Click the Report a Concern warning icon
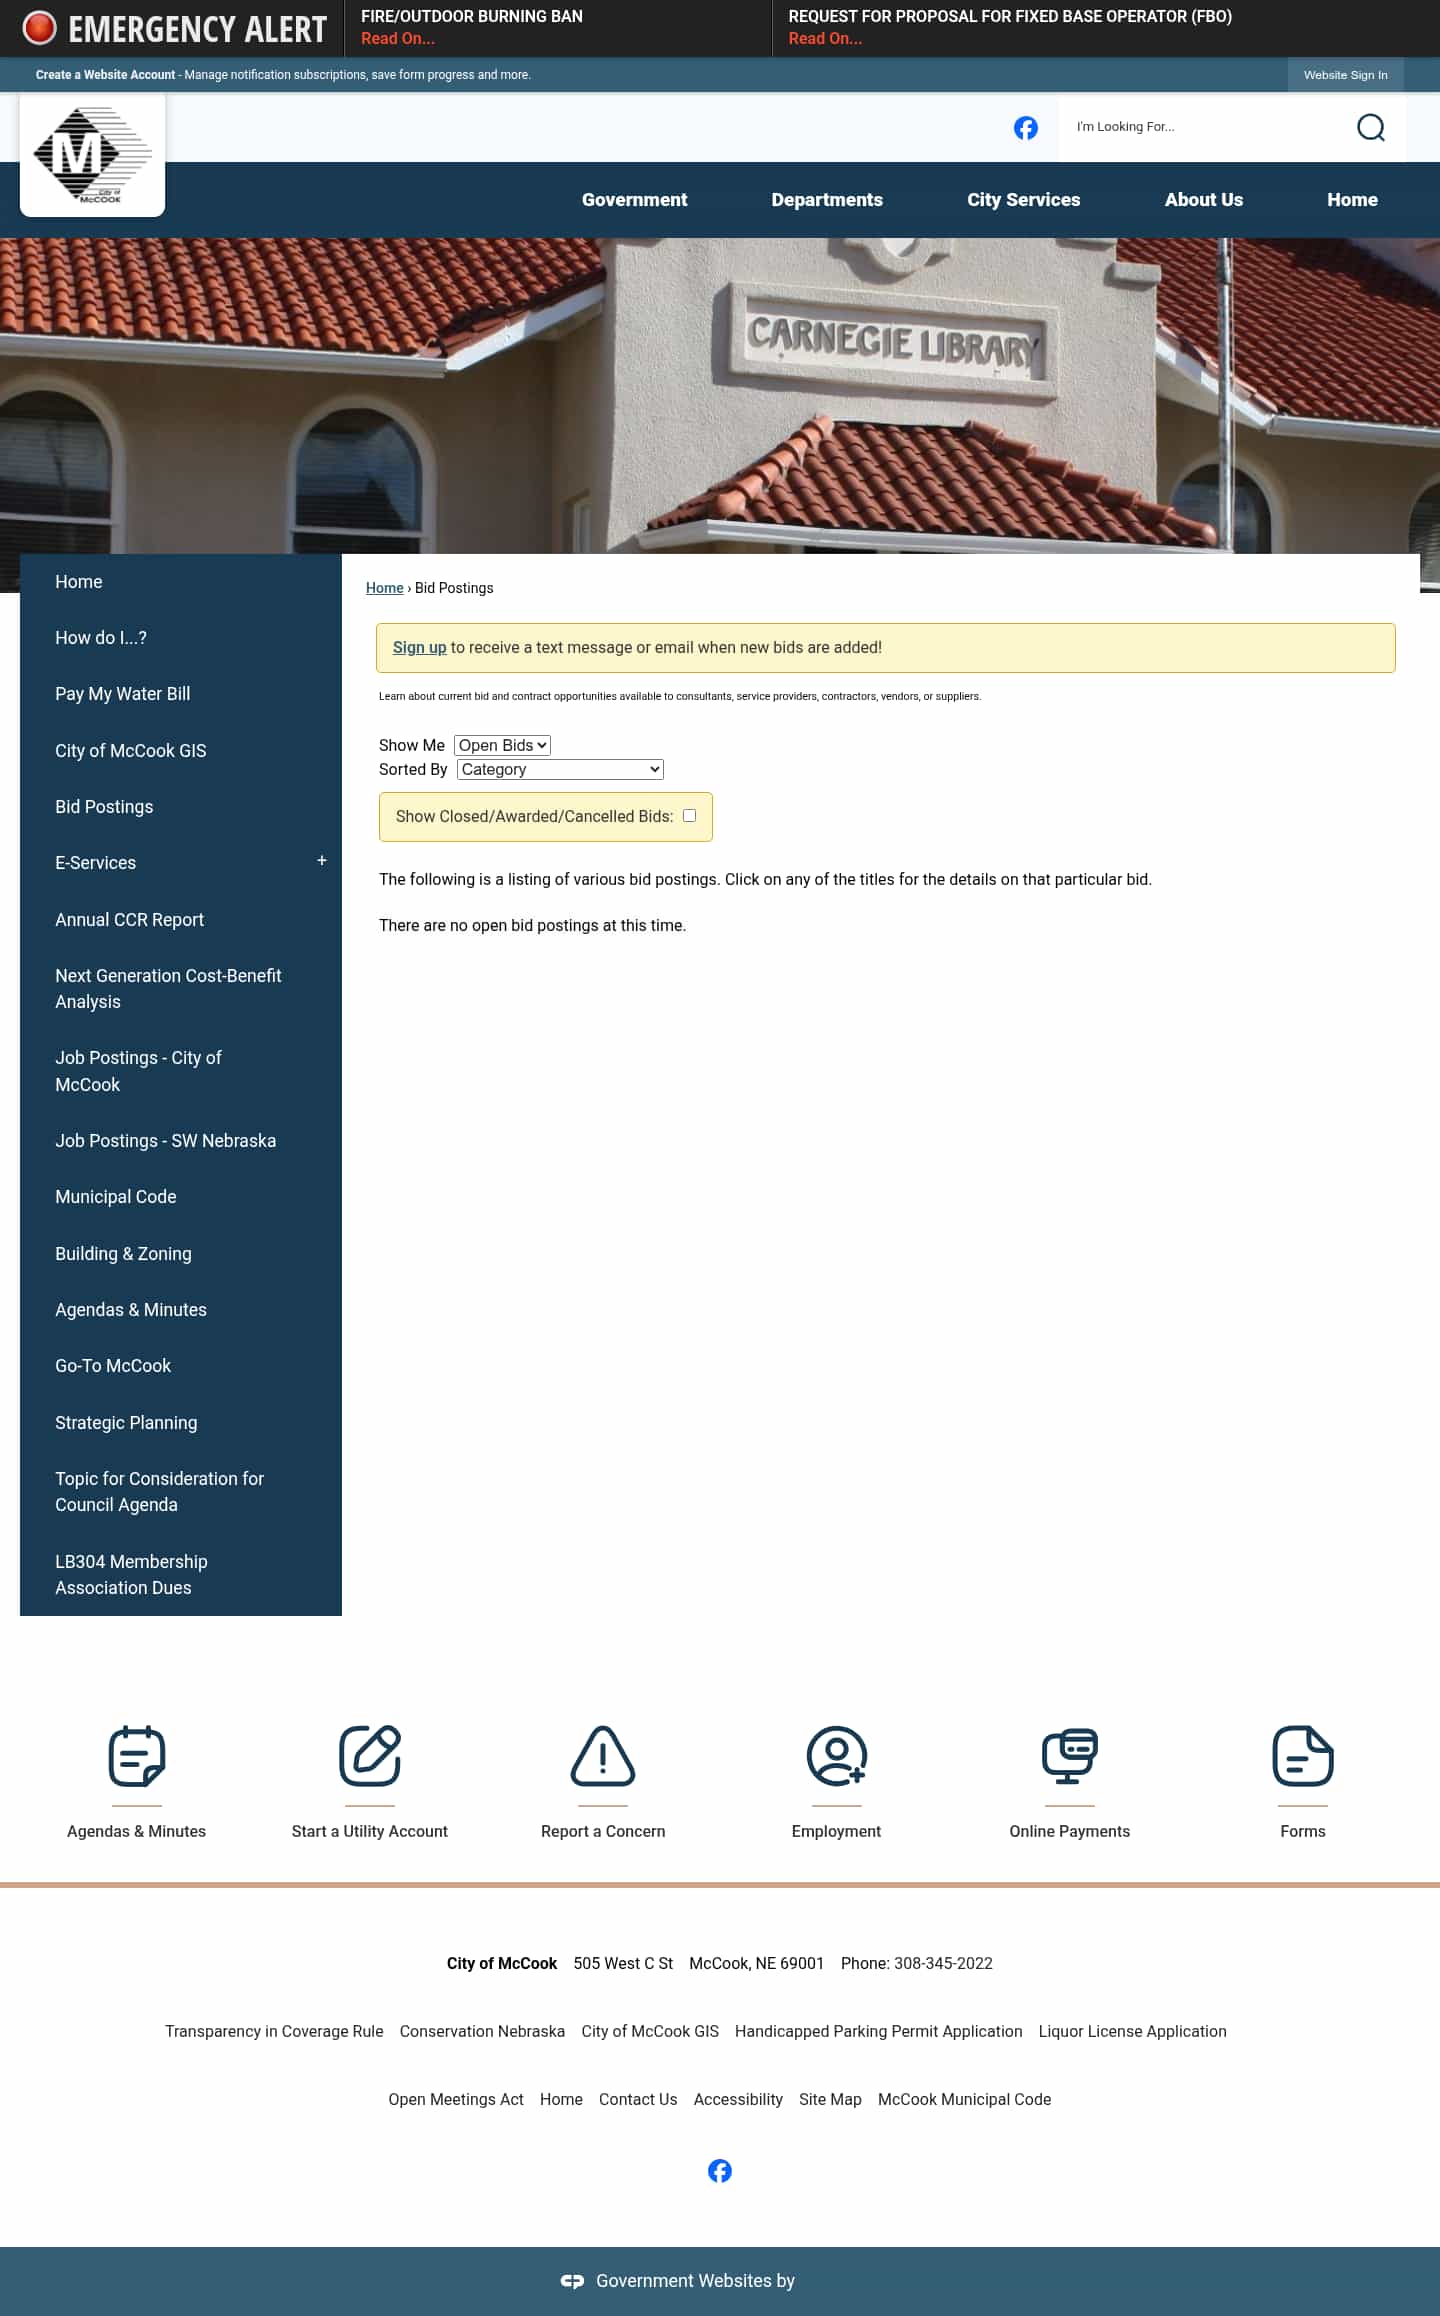The image size is (1440, 2316). [603, 1755]
